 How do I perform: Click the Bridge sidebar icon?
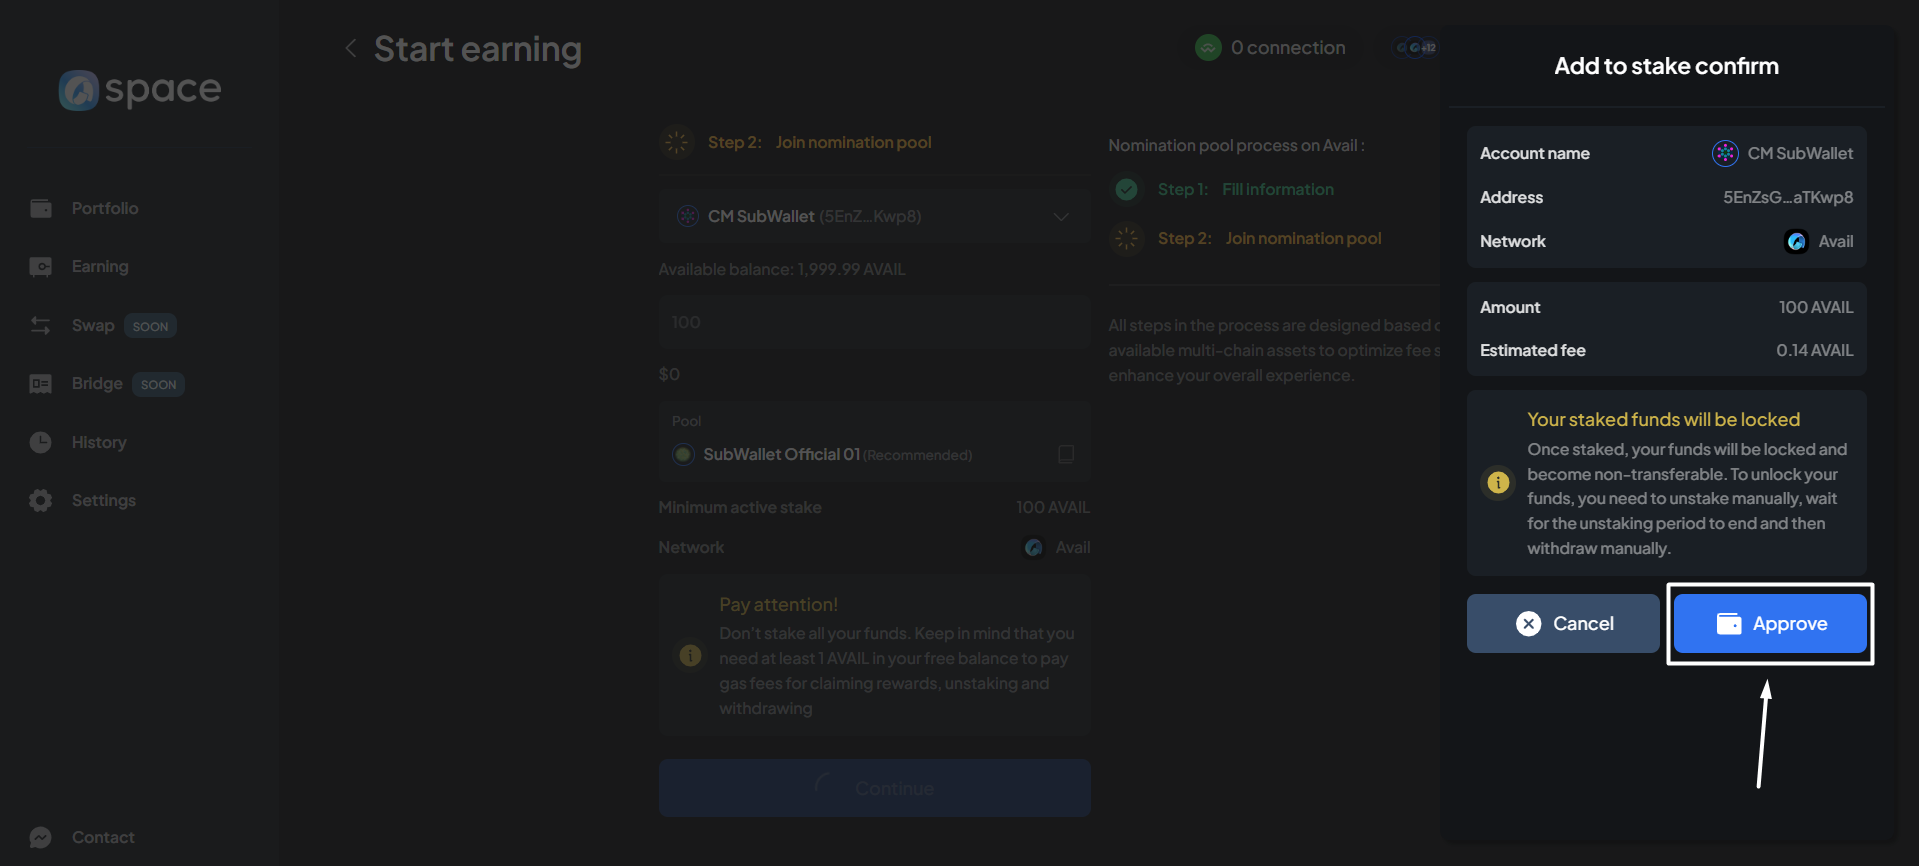tap(41, 384)
